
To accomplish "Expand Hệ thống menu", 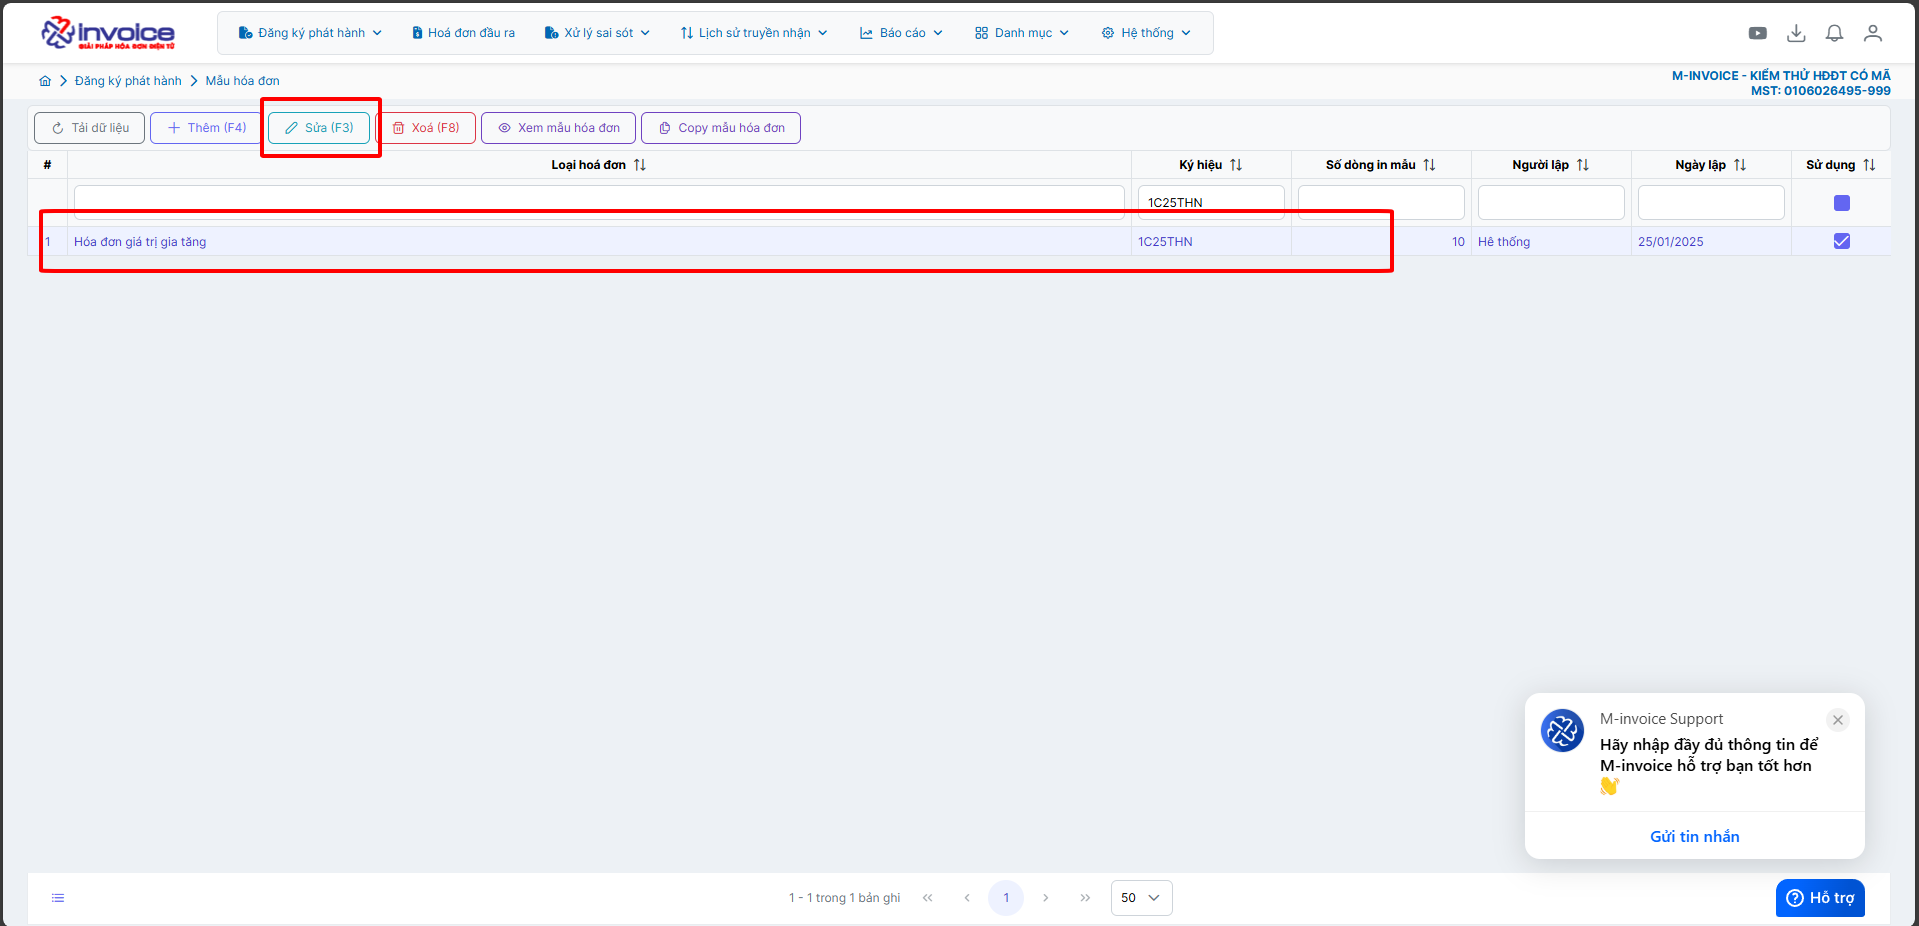I will (x=1146, y=33).
